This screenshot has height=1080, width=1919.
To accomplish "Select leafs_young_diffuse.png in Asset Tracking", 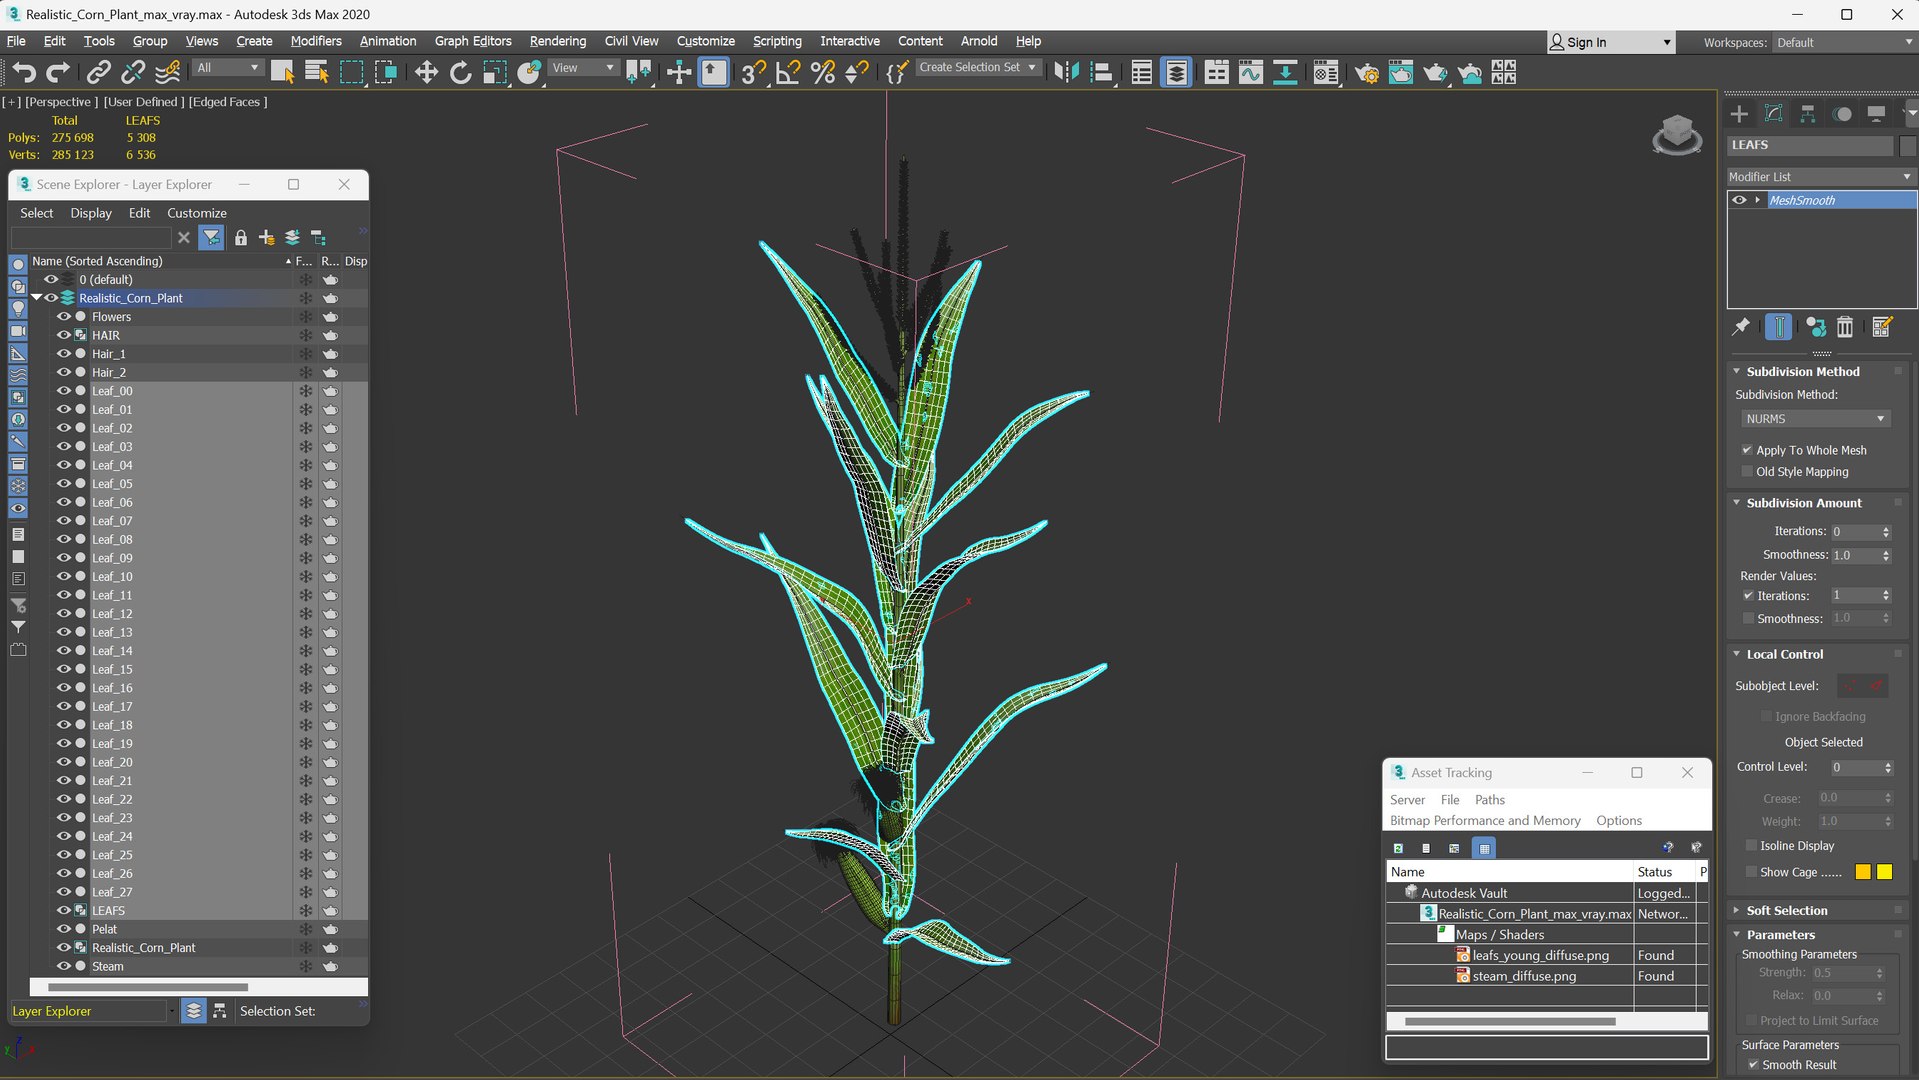I will click(x=1540, y=955).
